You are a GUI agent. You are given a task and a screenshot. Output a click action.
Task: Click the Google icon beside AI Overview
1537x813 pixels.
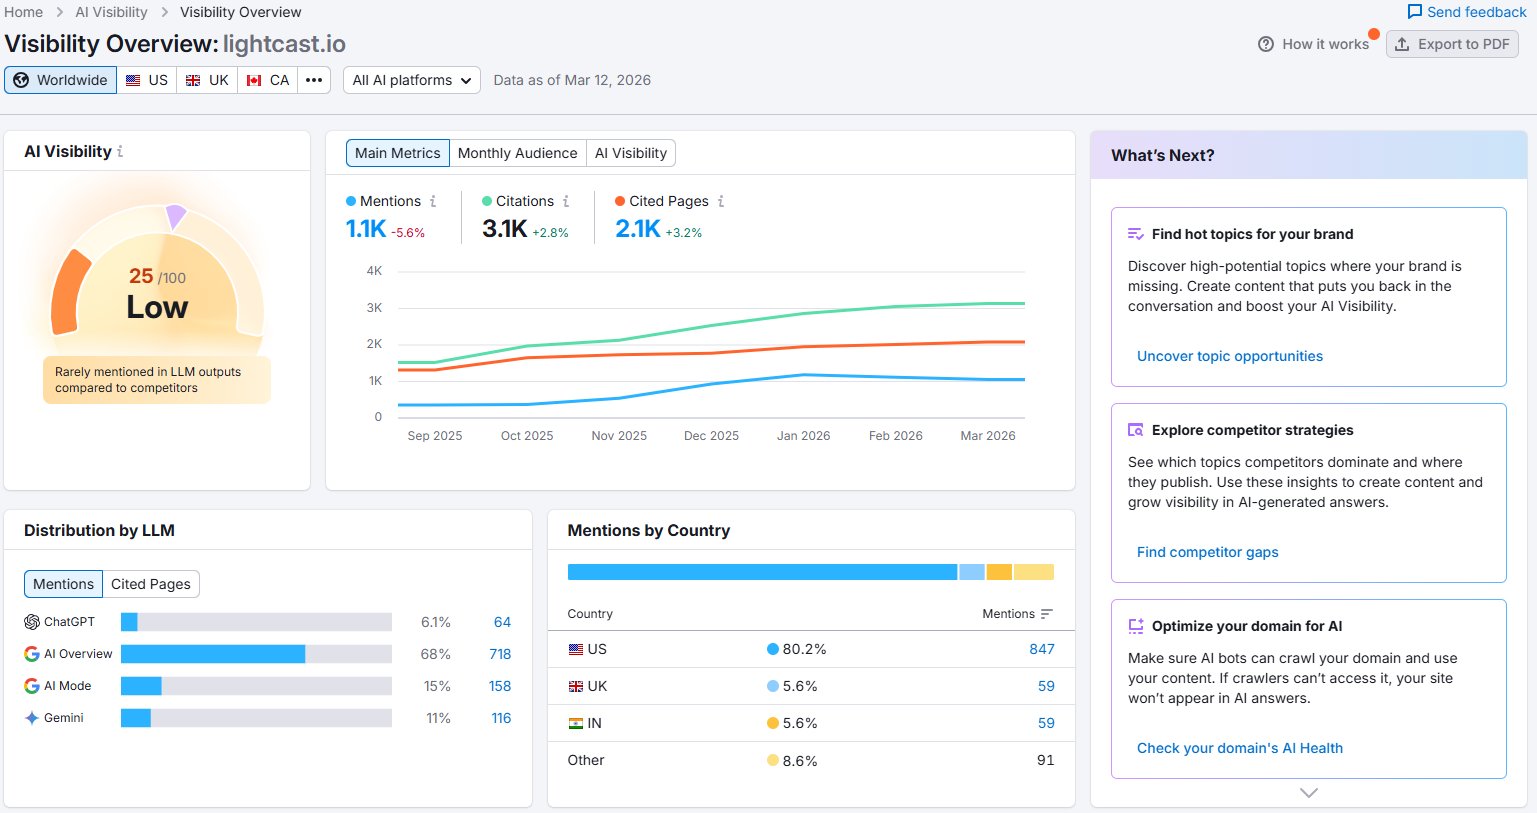[x=32, y=654]
